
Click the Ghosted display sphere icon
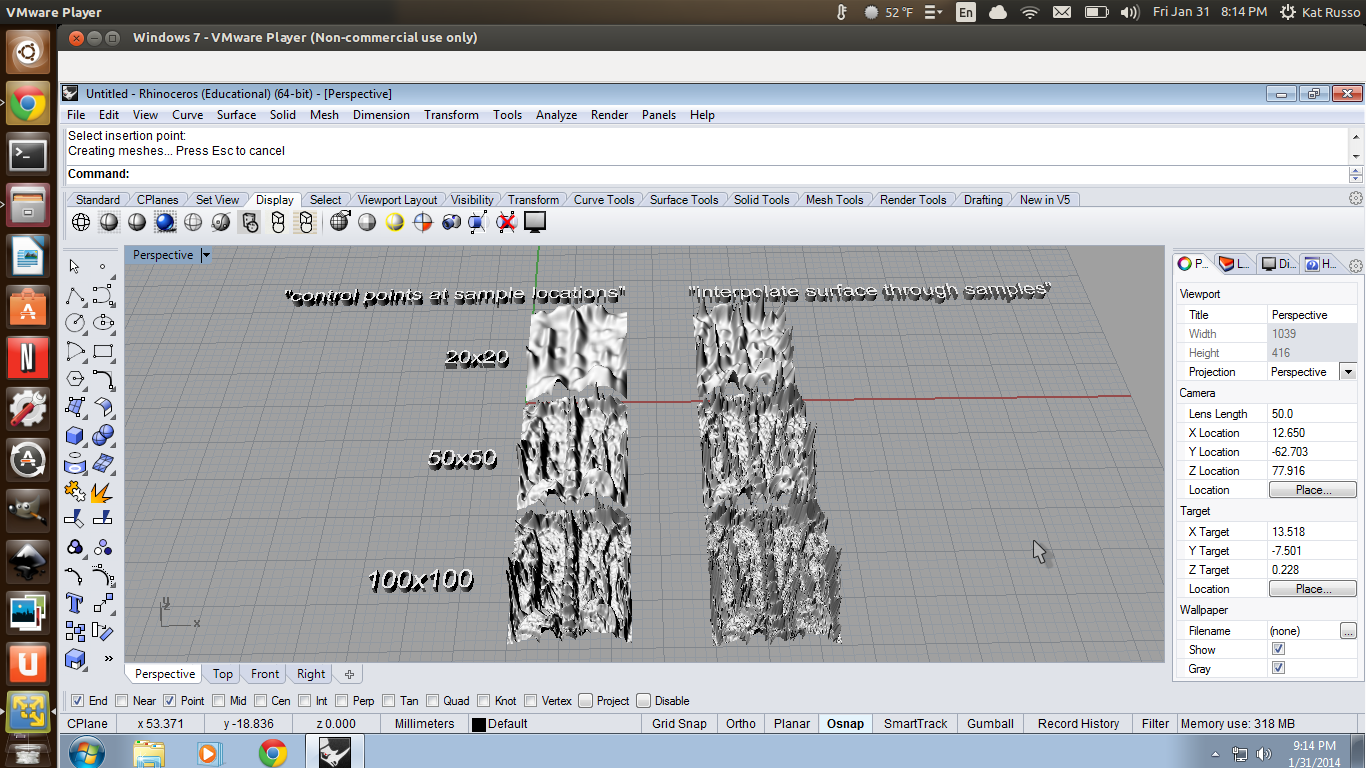tap(192, 222)
